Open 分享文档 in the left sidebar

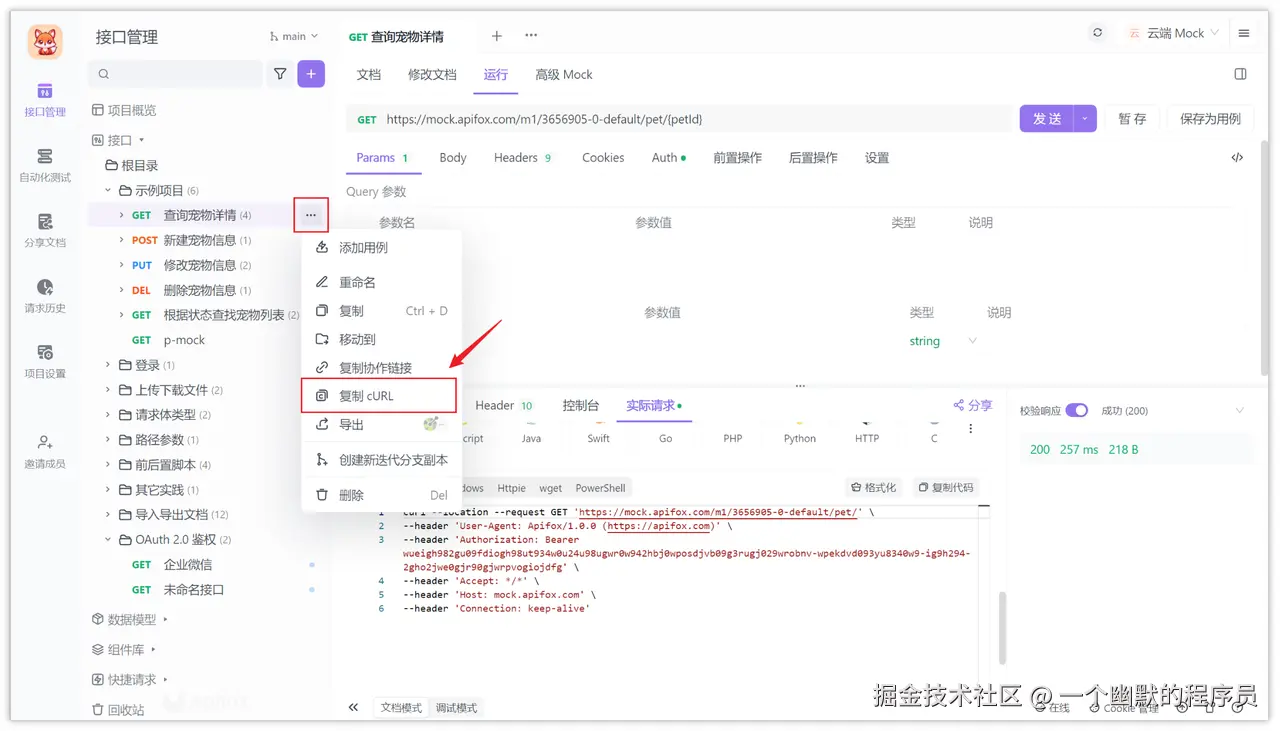44,230
